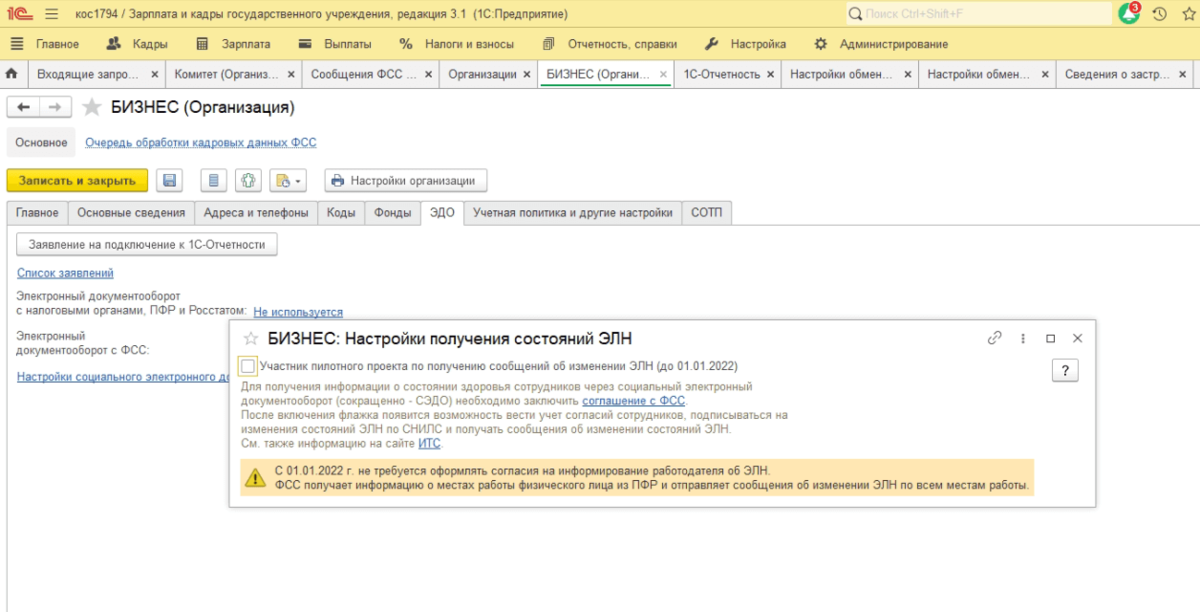Switch to the Адреса и телефоны tab
Viewport: 1200px width, 612px height.
(x=257, y=213)
